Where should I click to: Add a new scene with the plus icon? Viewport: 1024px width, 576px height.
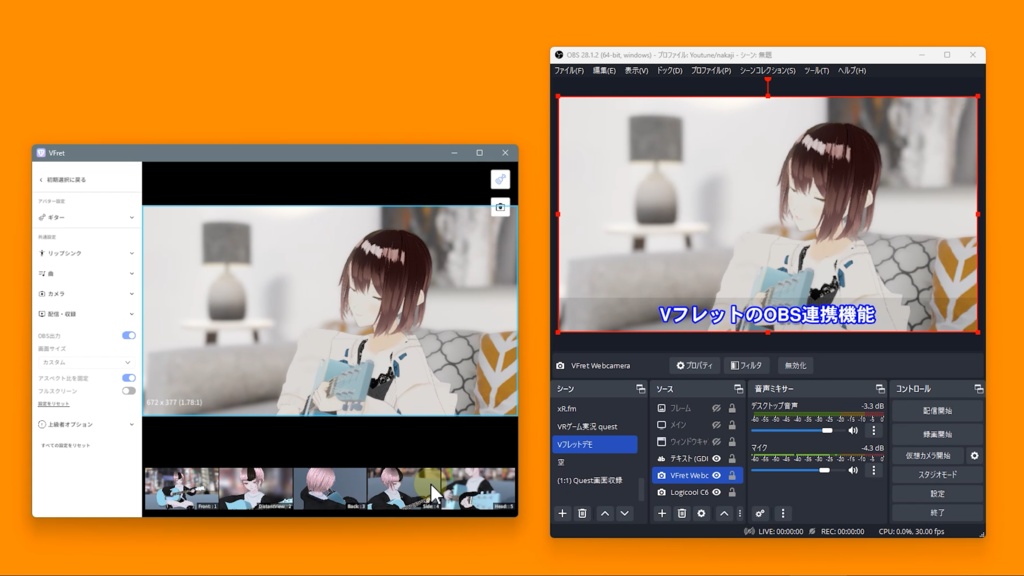point(562,514)
